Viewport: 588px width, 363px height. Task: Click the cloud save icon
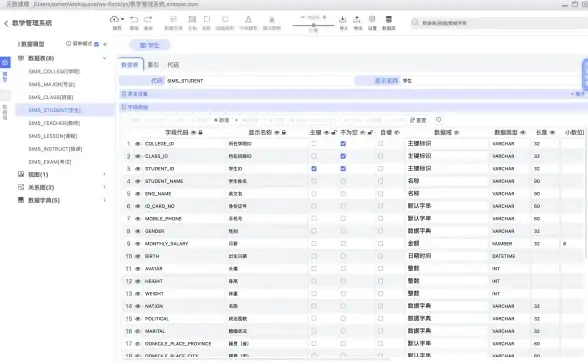114,19
